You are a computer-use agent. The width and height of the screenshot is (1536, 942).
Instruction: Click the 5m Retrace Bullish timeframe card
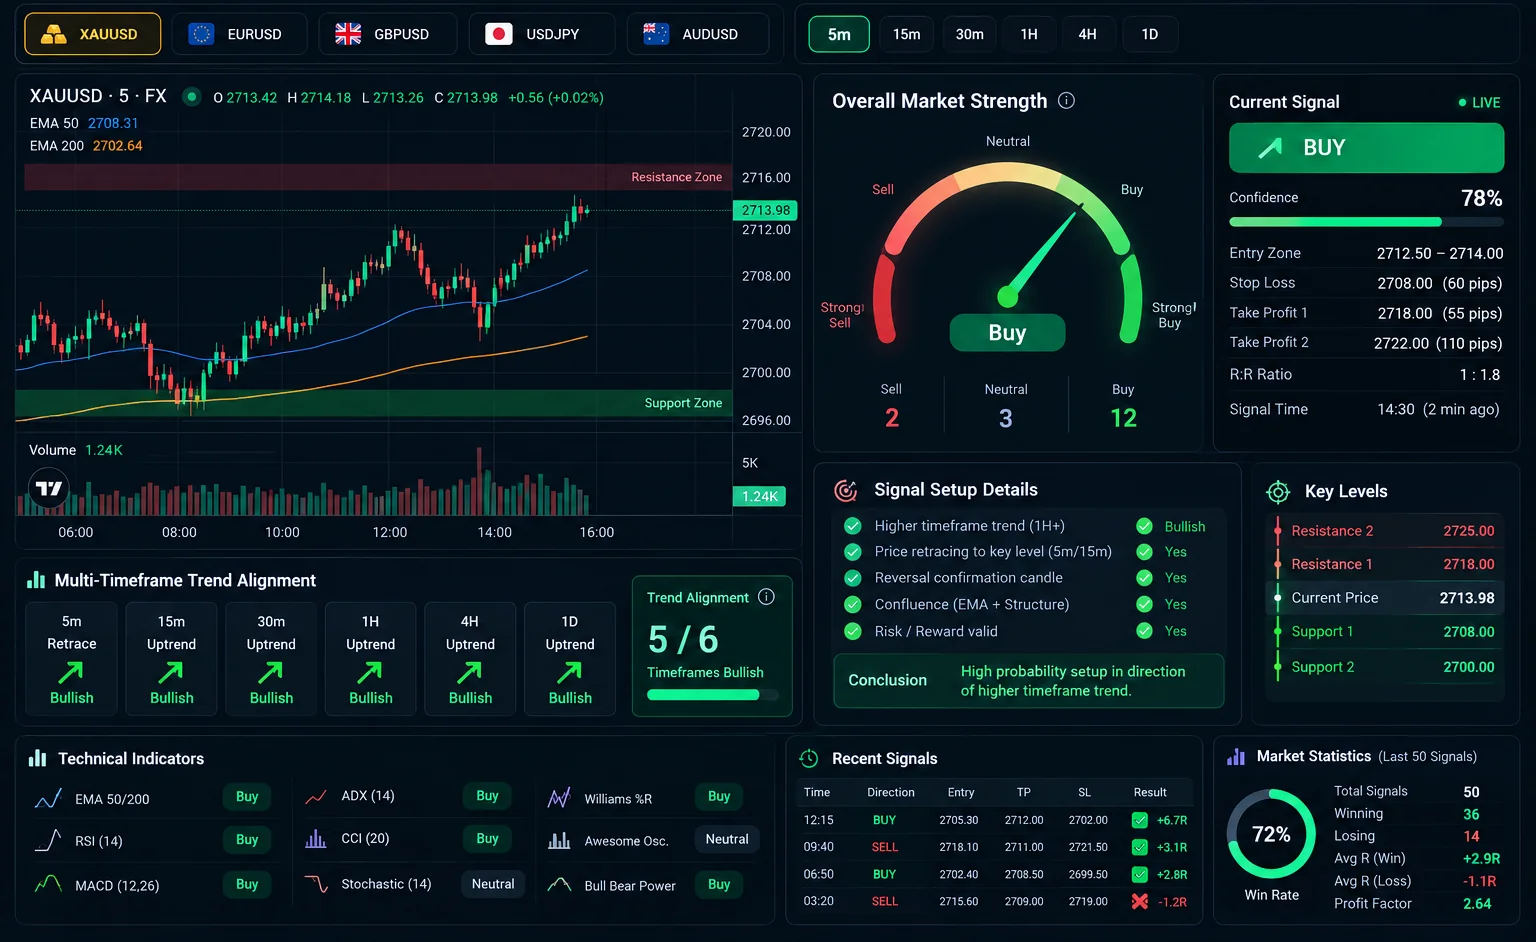(x=72, y=659)
